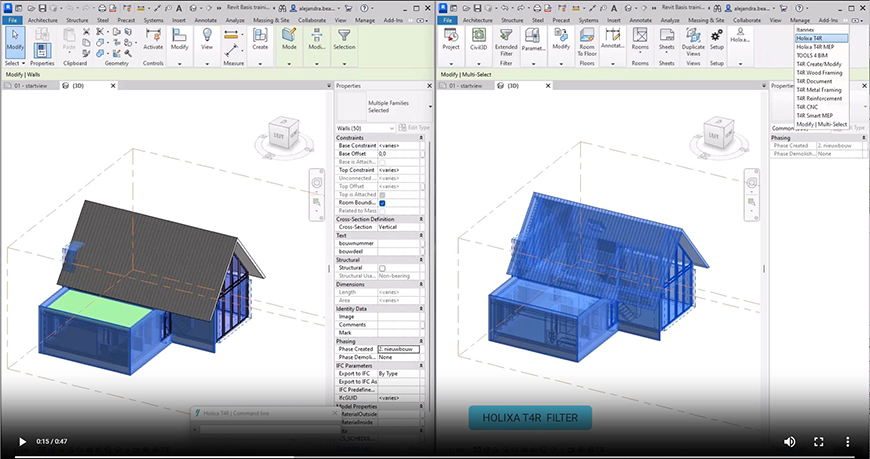The width and height of the screenshot is (870, 459).
Task: Open the Multiple Families Selected type selector
Action: pos(384,107)
